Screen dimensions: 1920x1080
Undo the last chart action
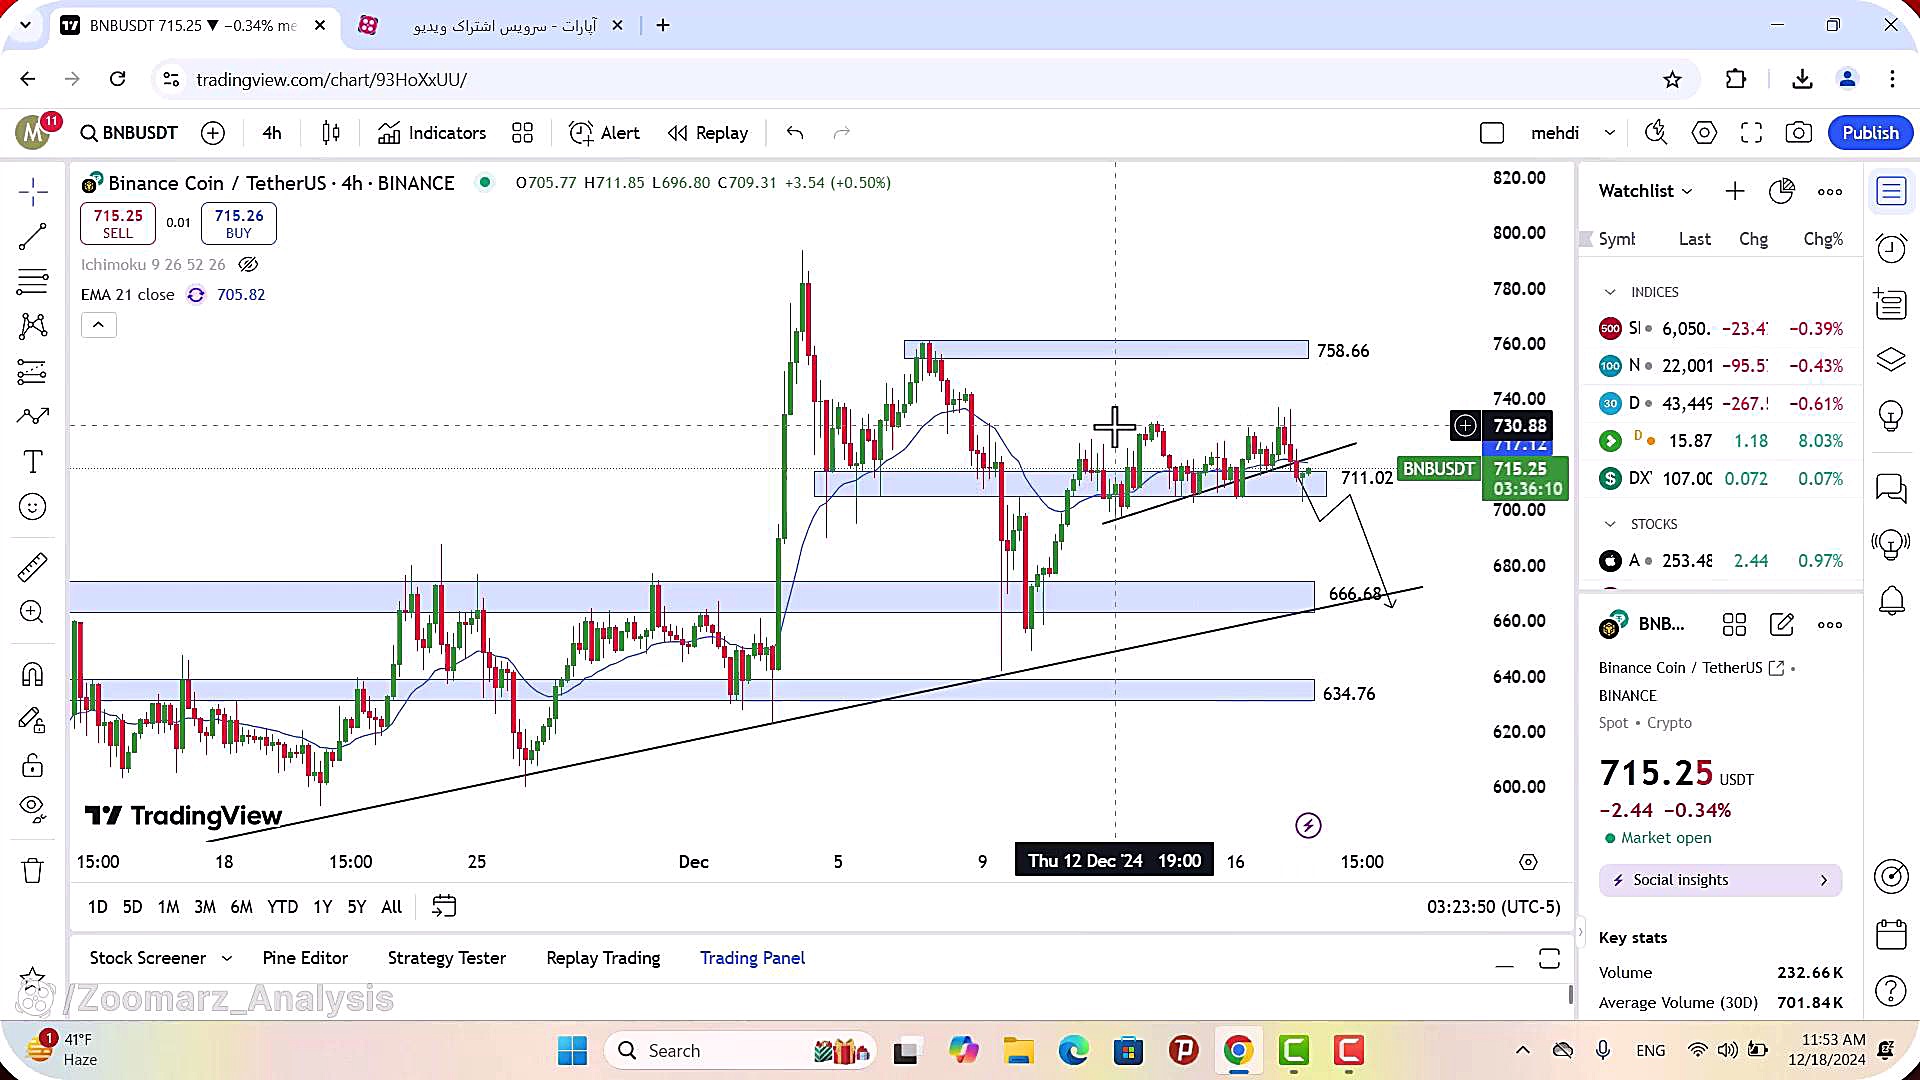point(795,133)
